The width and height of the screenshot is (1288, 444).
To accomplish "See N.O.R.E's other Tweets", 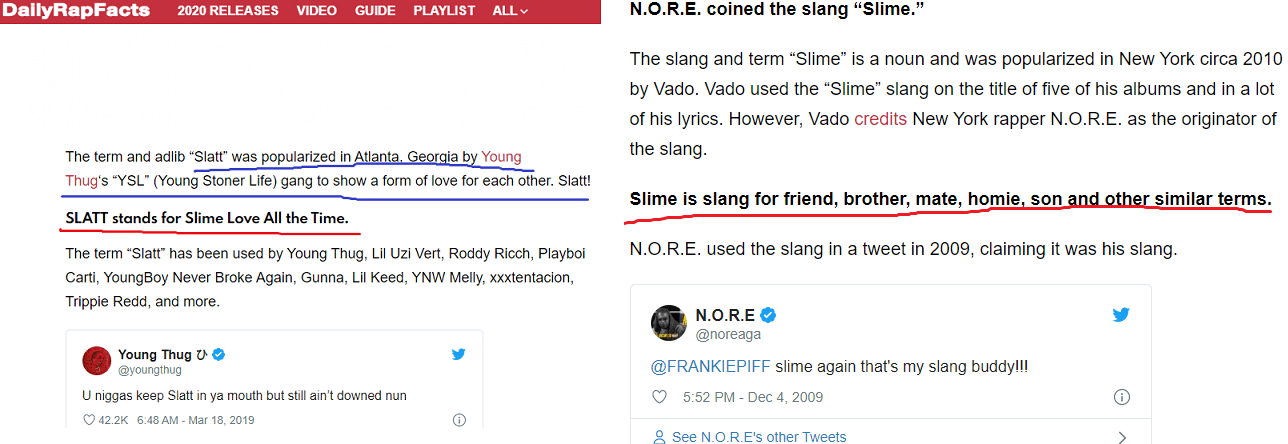I will click(748, 437).
